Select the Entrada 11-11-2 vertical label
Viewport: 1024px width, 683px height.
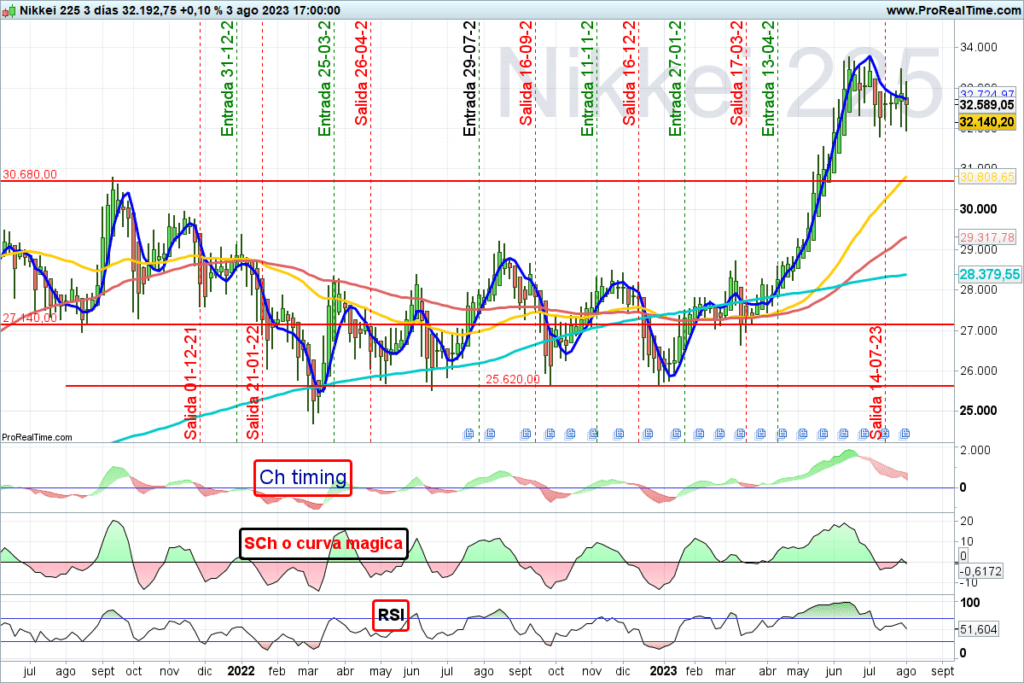[587, 78]
